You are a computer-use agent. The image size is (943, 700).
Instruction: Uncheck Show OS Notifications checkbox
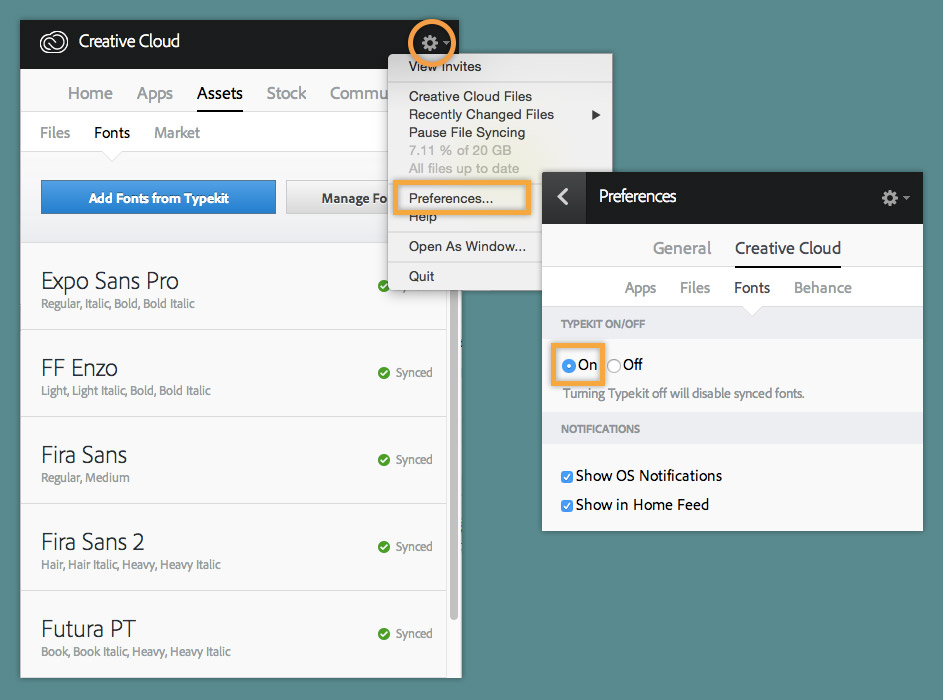pos(567,477)
